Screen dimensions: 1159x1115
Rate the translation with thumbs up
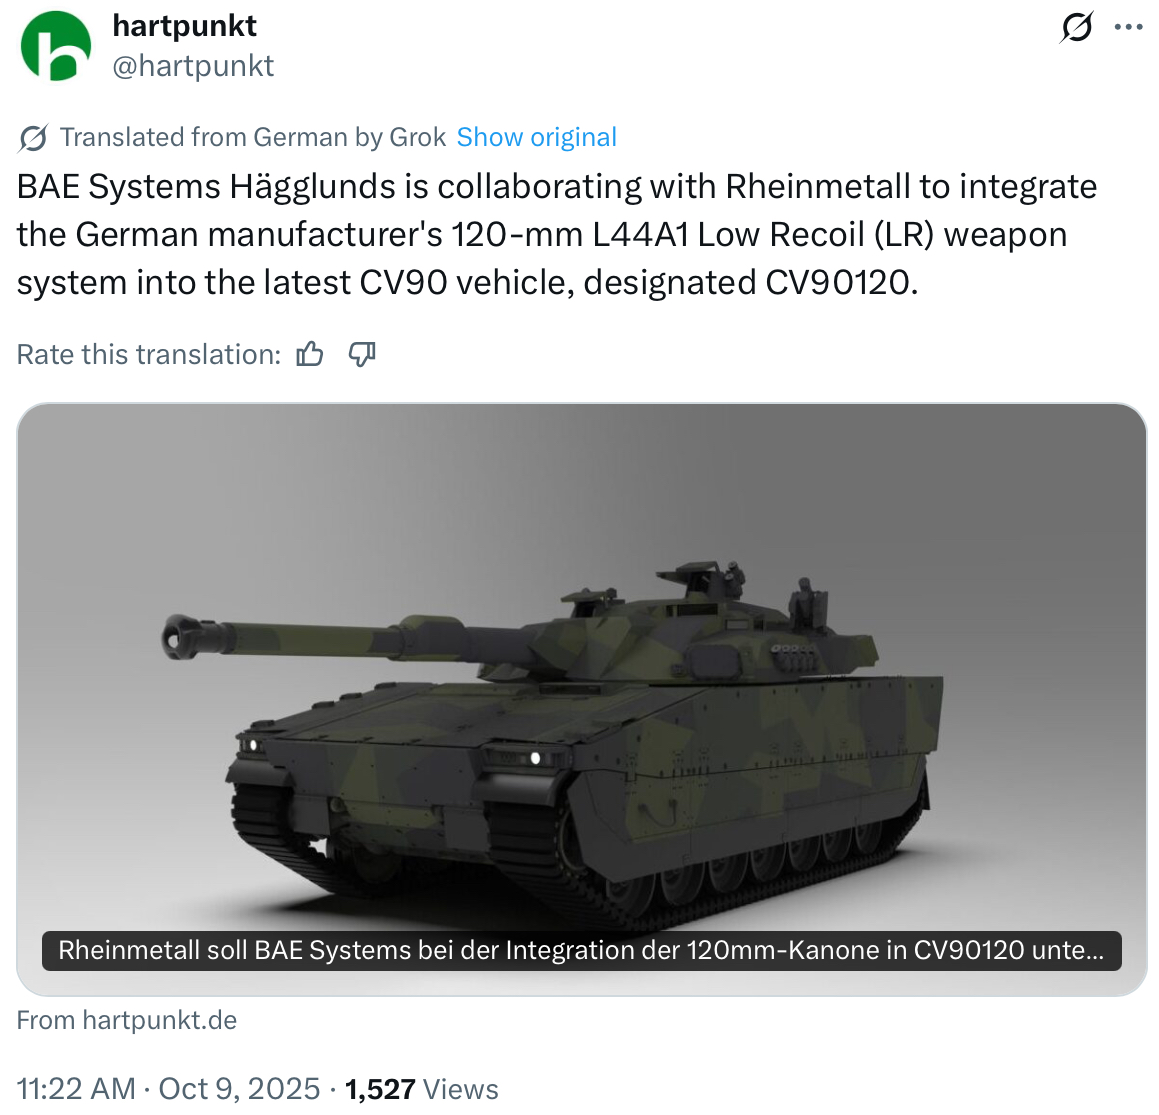(x=310, y=354)
